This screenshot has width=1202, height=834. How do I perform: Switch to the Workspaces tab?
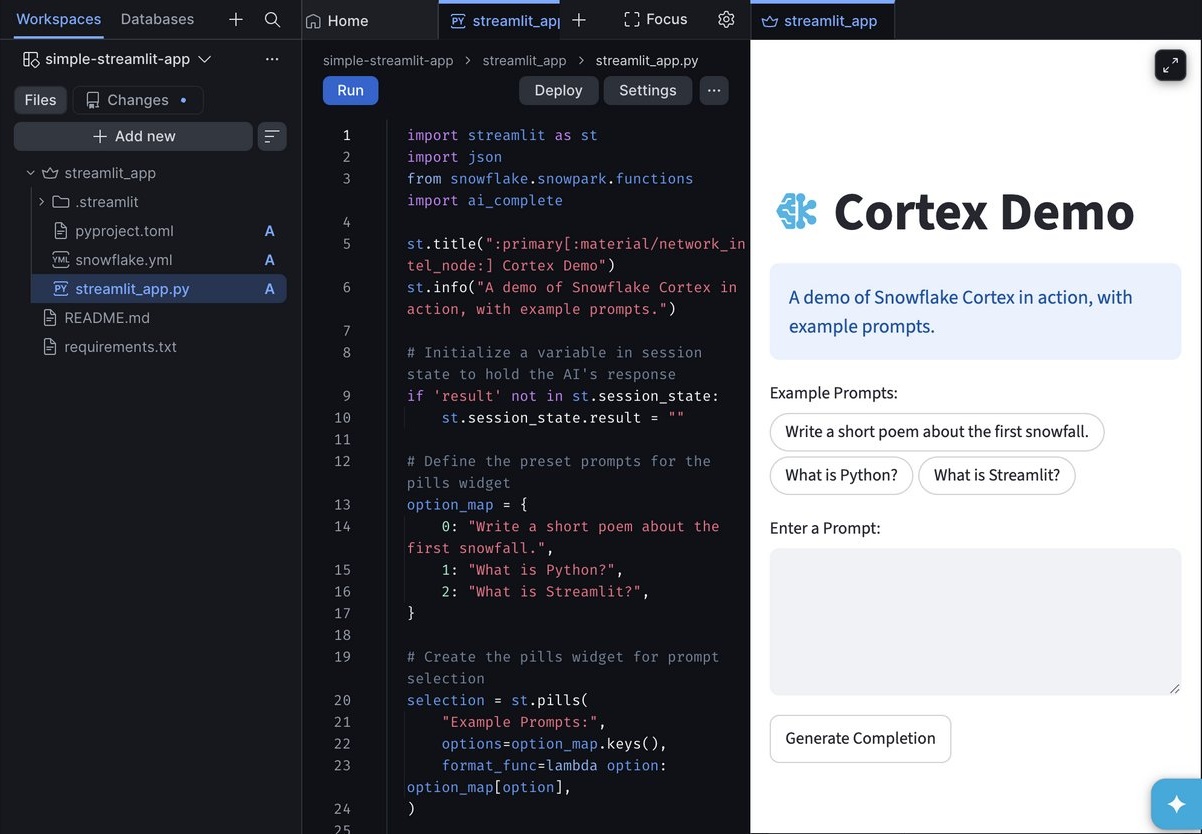coord(58,19)
